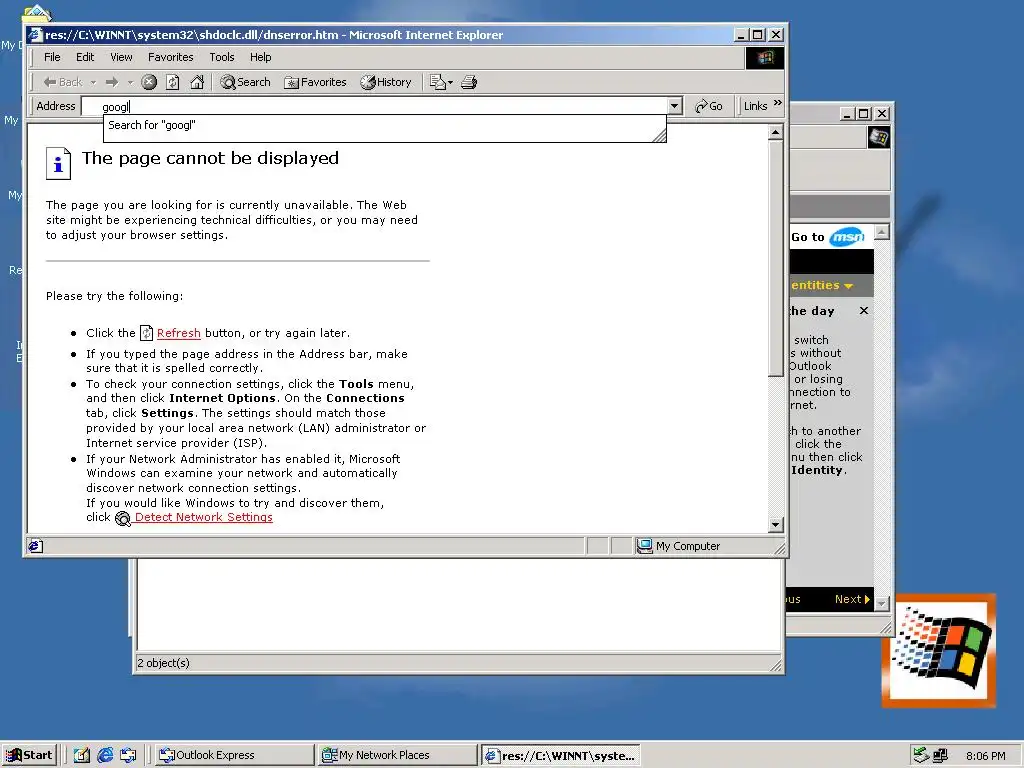Click the Outlook Express scroll up arrow
Viewport: 1024px width, 768px height.
(x=882, y=232)
